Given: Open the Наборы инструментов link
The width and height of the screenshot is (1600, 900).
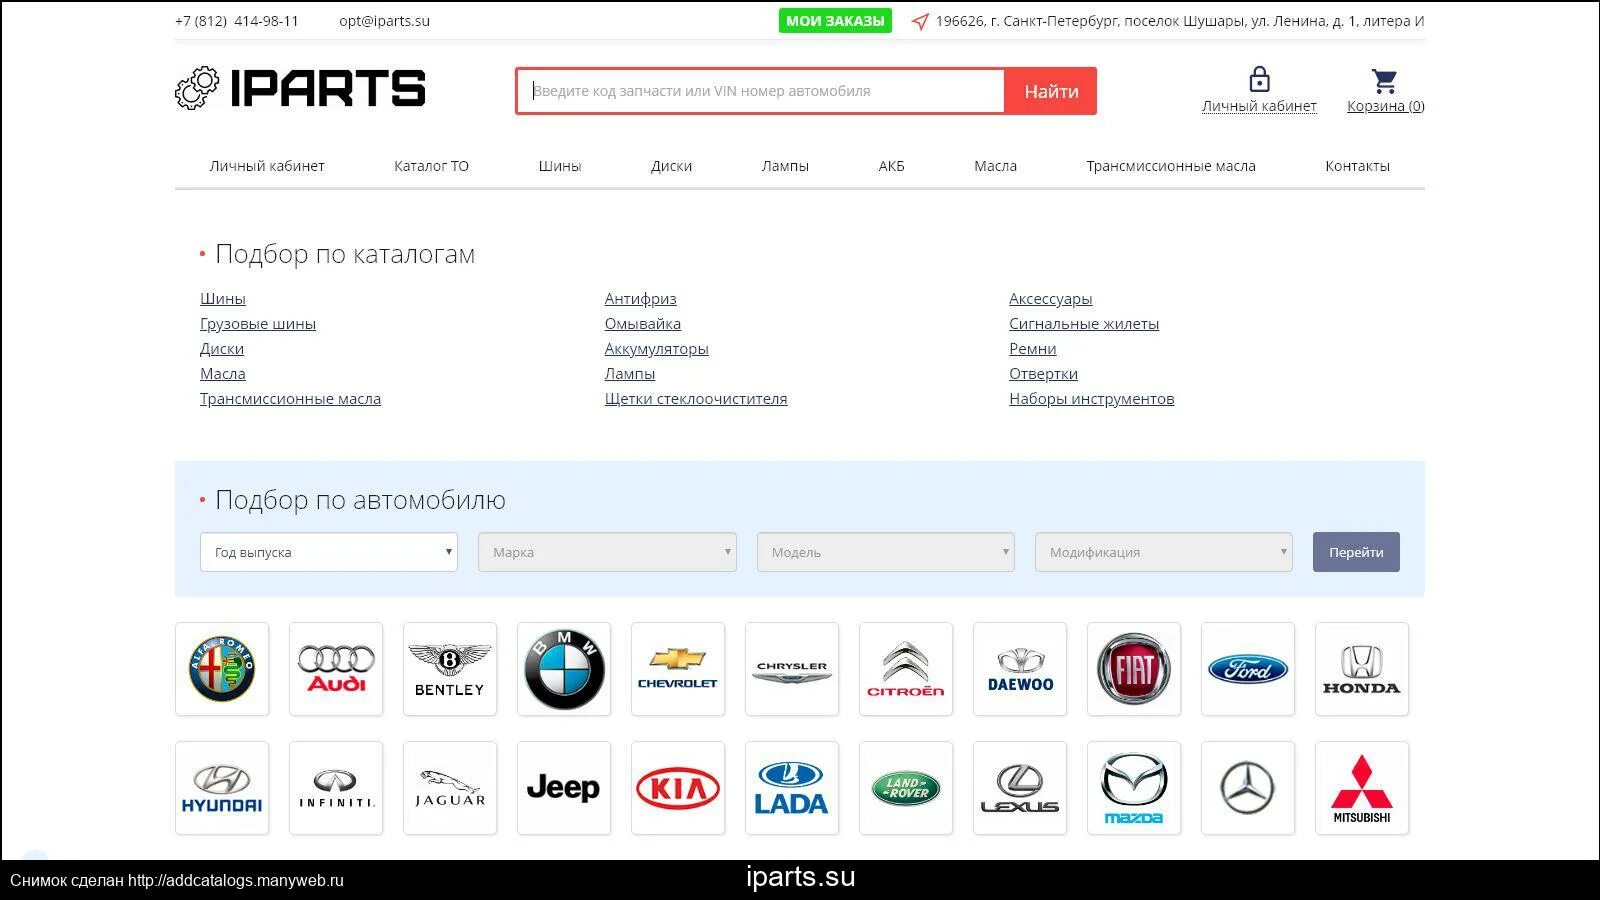Looking at the screenshot, I should pos(1092,399).
